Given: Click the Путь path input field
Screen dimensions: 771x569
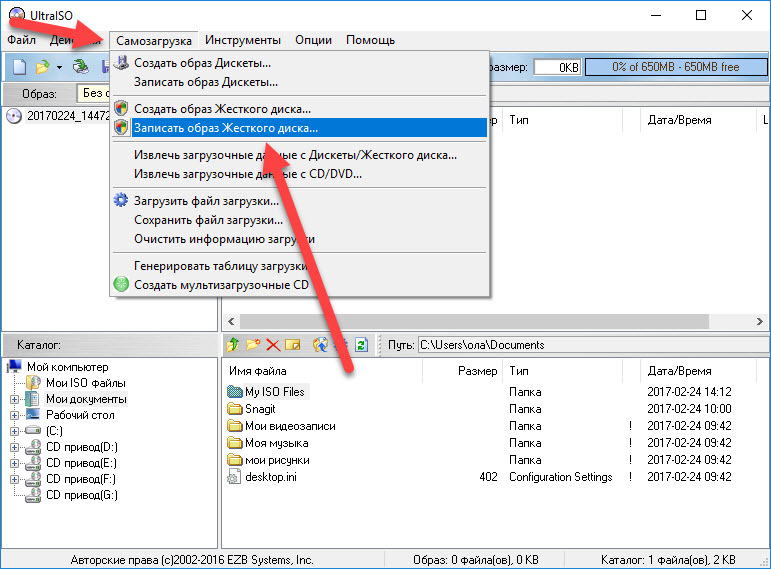Looking at the screenshot, I should pyautogui.click(x=593, y=345).
